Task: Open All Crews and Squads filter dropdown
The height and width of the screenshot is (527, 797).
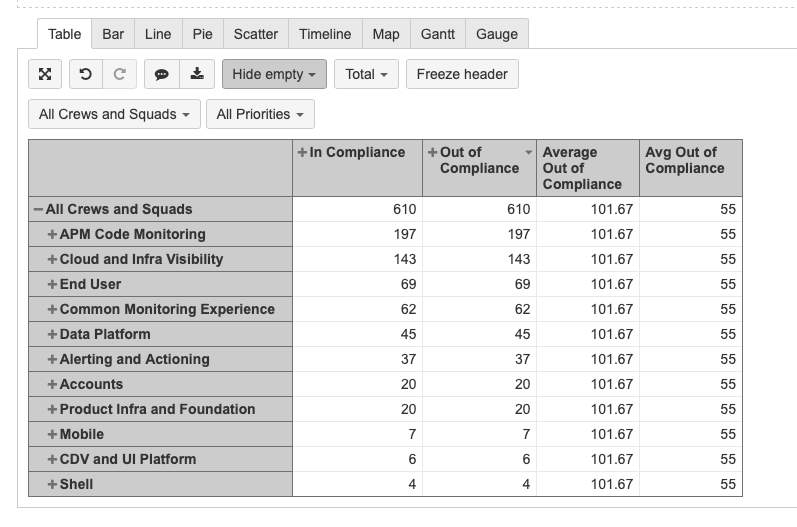Action: tap(114, 114)
